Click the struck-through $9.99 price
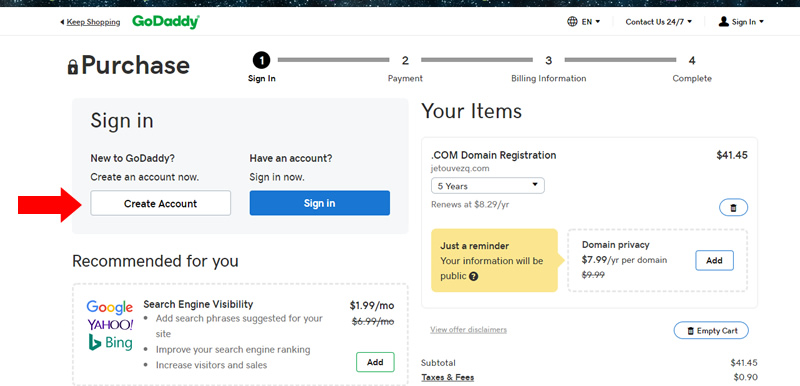 pos(593,275)
